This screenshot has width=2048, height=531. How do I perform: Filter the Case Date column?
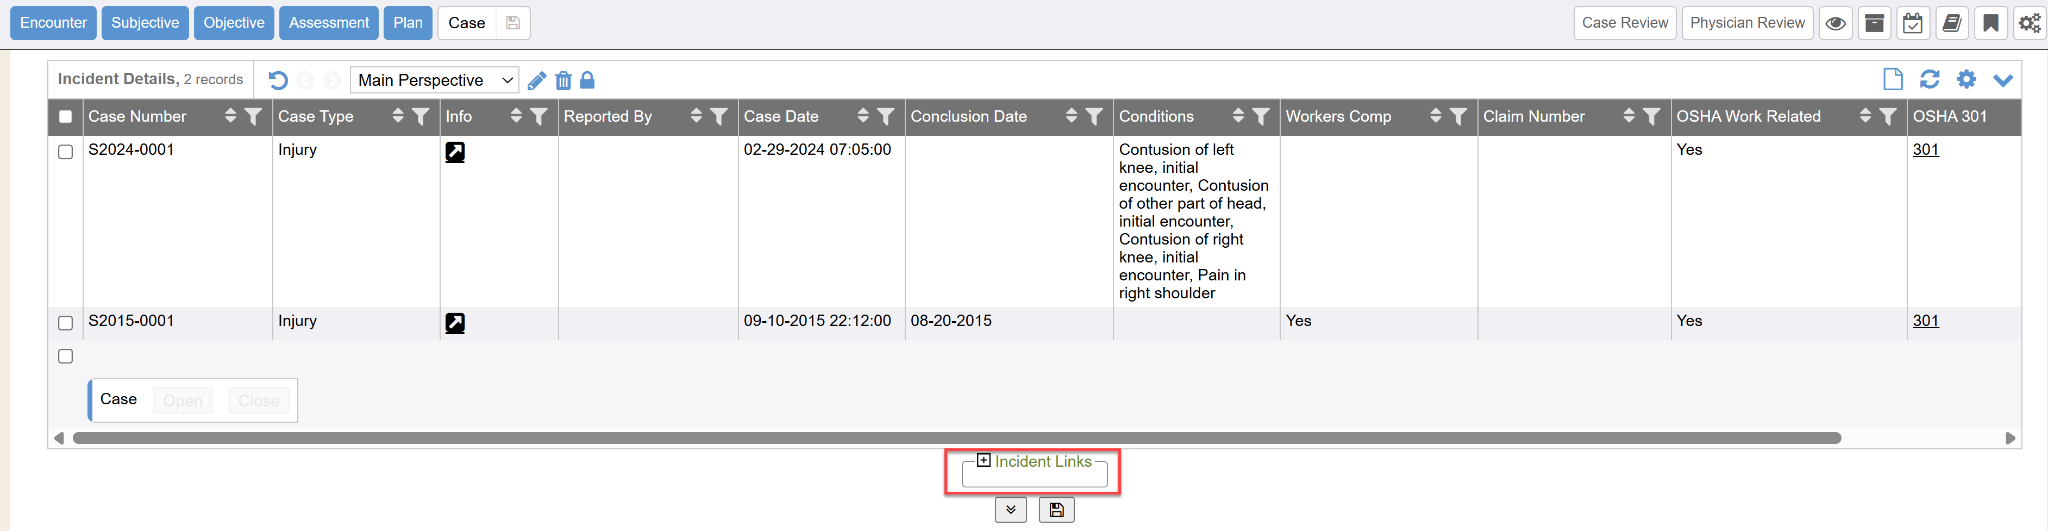tap(885, 117)
